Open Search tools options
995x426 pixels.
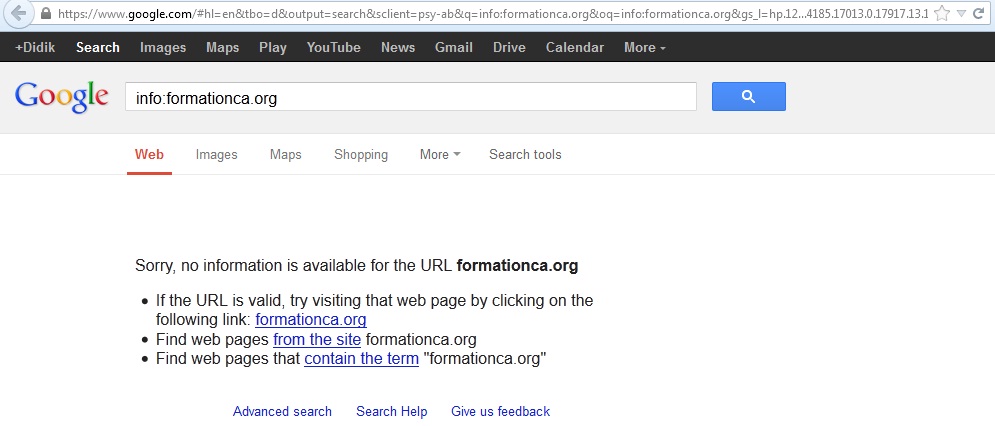[525, 155]
